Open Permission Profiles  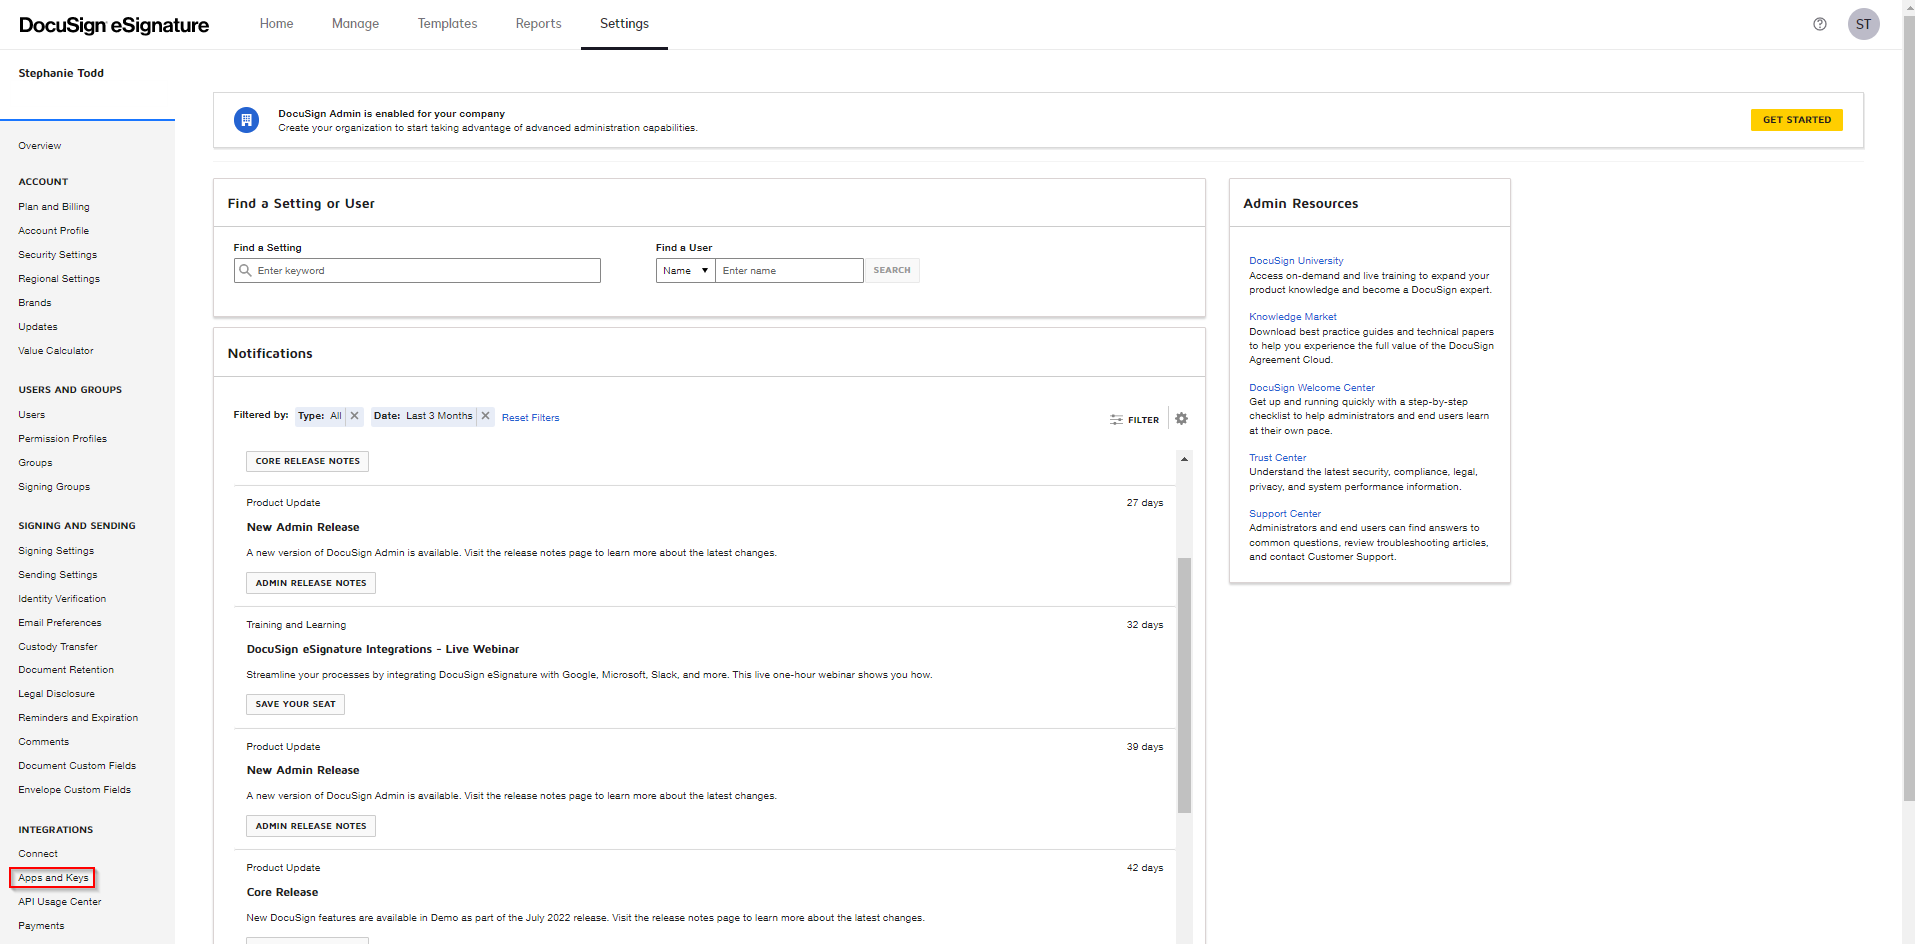(62, 439)
